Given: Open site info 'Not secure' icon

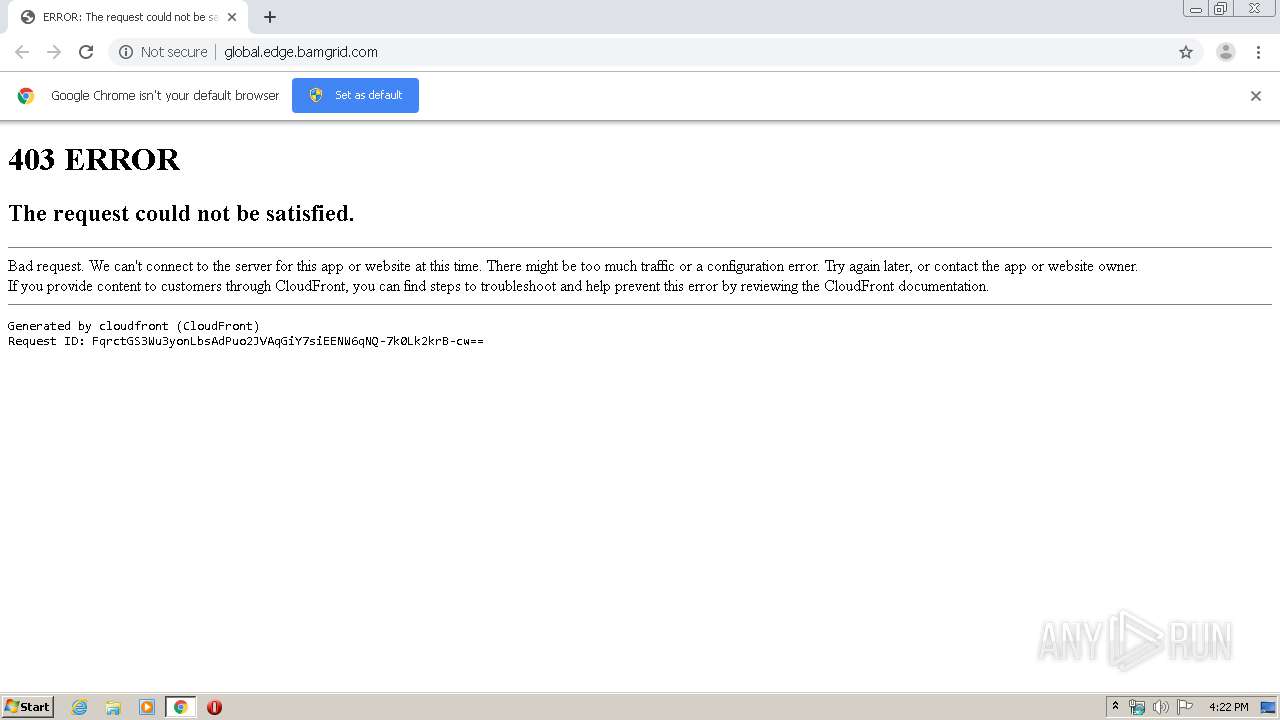Looking at the screenshot, I should 126,52.
